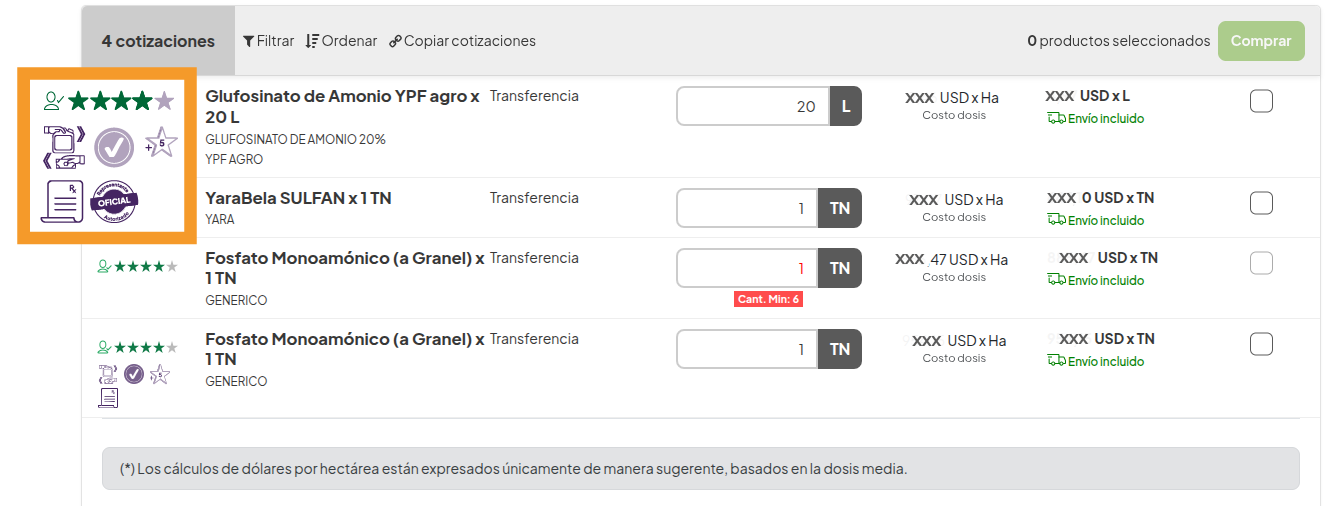Click the large four-star seller rating
This screenshot has height=506, width=1327.
[x=110, y=101]
